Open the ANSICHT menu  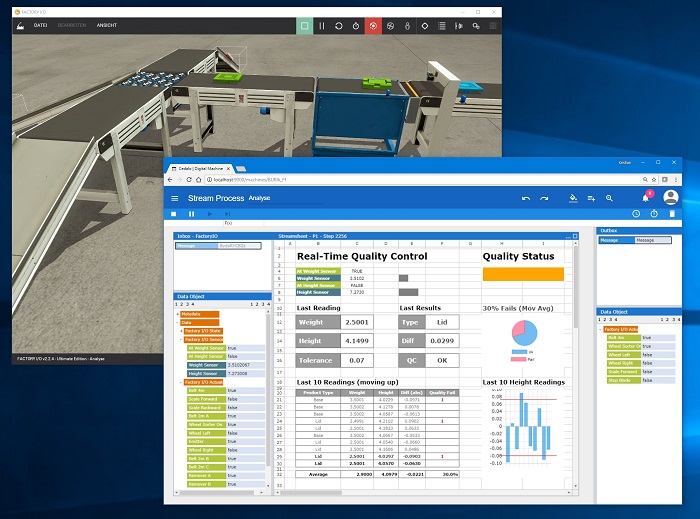click(x=108, y=24)
